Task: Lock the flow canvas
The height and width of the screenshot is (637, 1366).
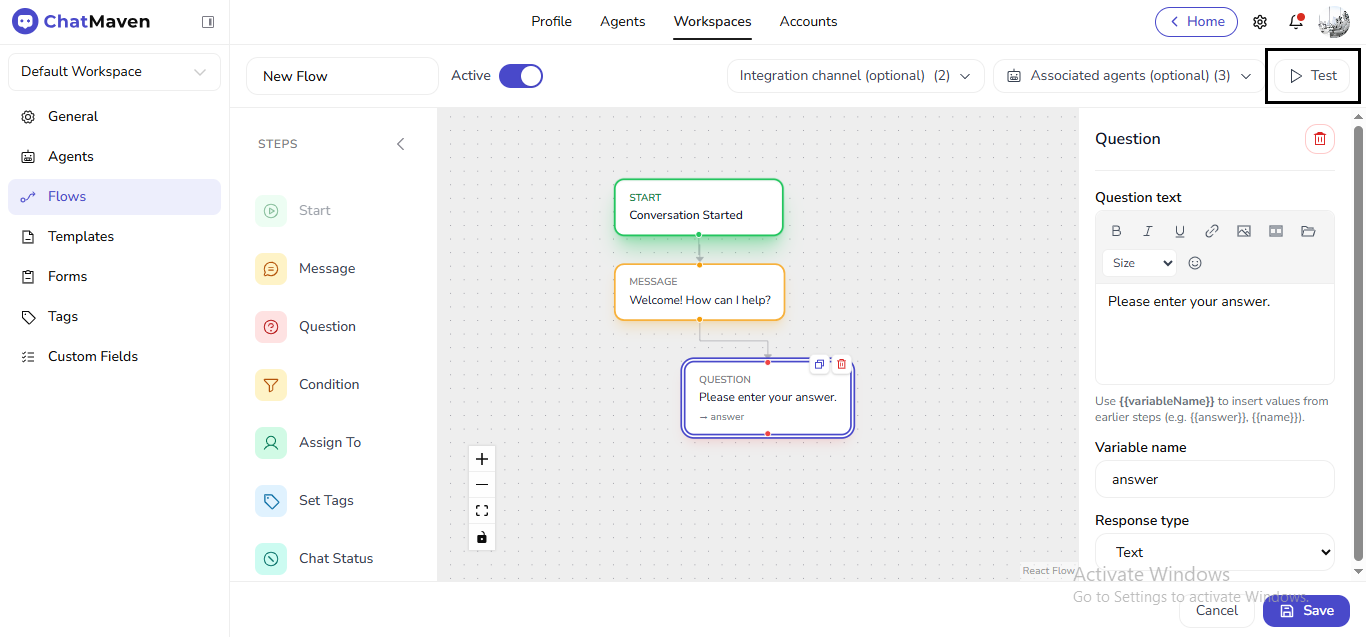Action: (482, 537)
